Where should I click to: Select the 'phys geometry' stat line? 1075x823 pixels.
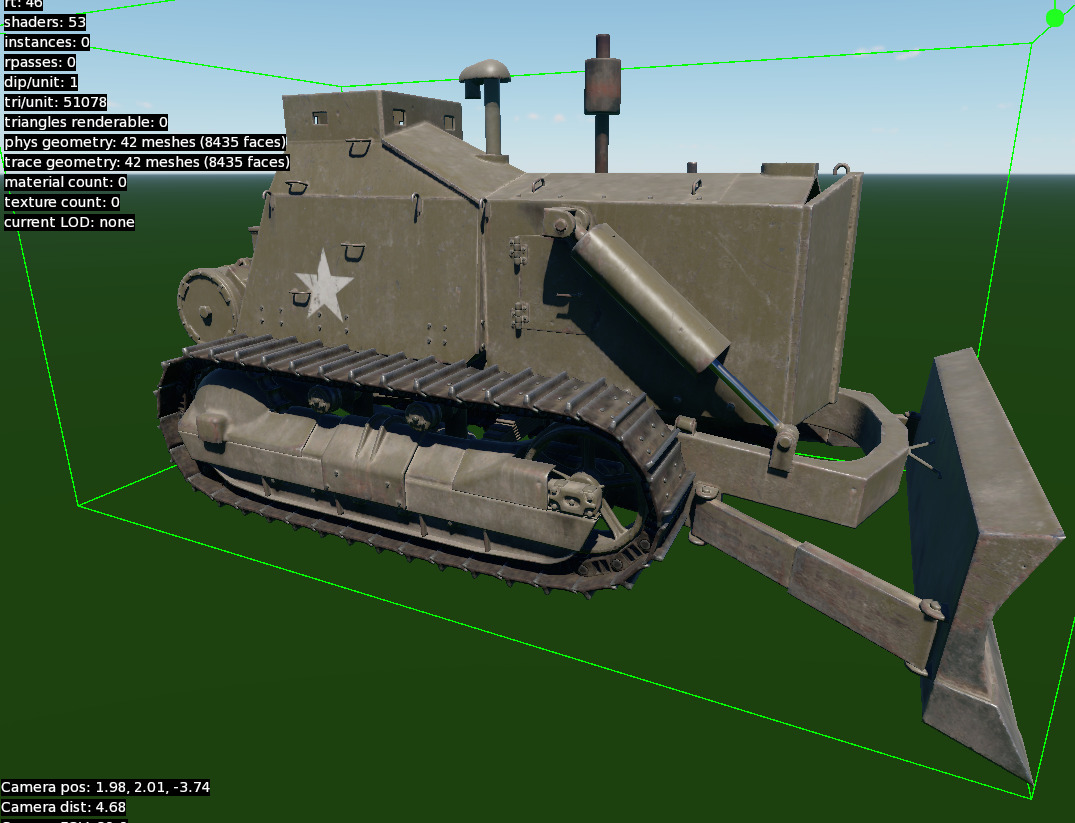click(x=145, y=142)
